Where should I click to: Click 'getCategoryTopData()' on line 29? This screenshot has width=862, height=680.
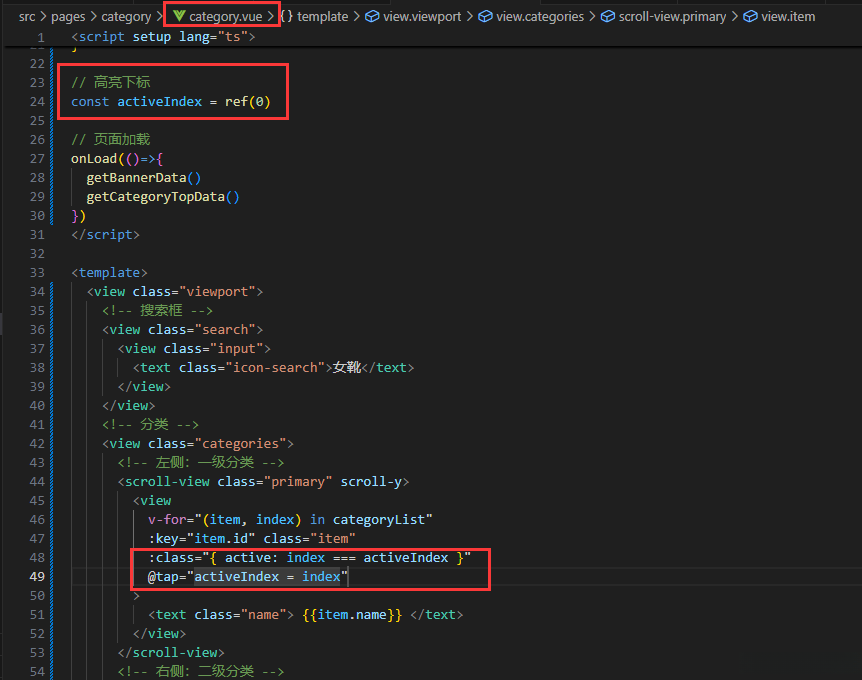pos(163,197)
